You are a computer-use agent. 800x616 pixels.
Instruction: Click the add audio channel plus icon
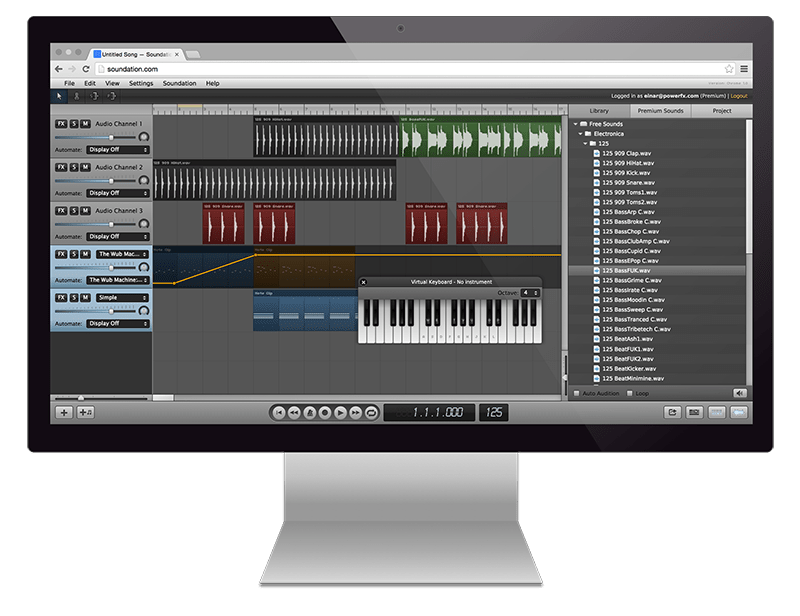click(x=64, y=412)
